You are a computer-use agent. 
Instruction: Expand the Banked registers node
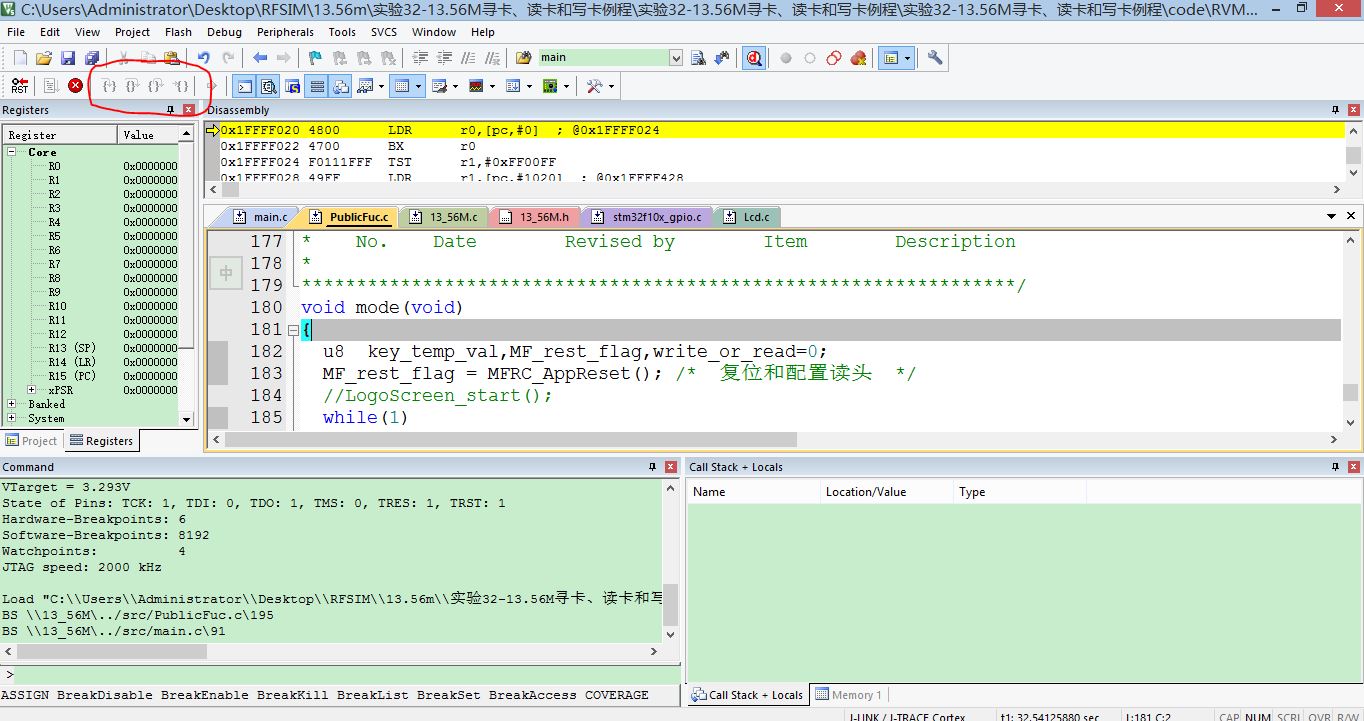(x=12, y=404)
